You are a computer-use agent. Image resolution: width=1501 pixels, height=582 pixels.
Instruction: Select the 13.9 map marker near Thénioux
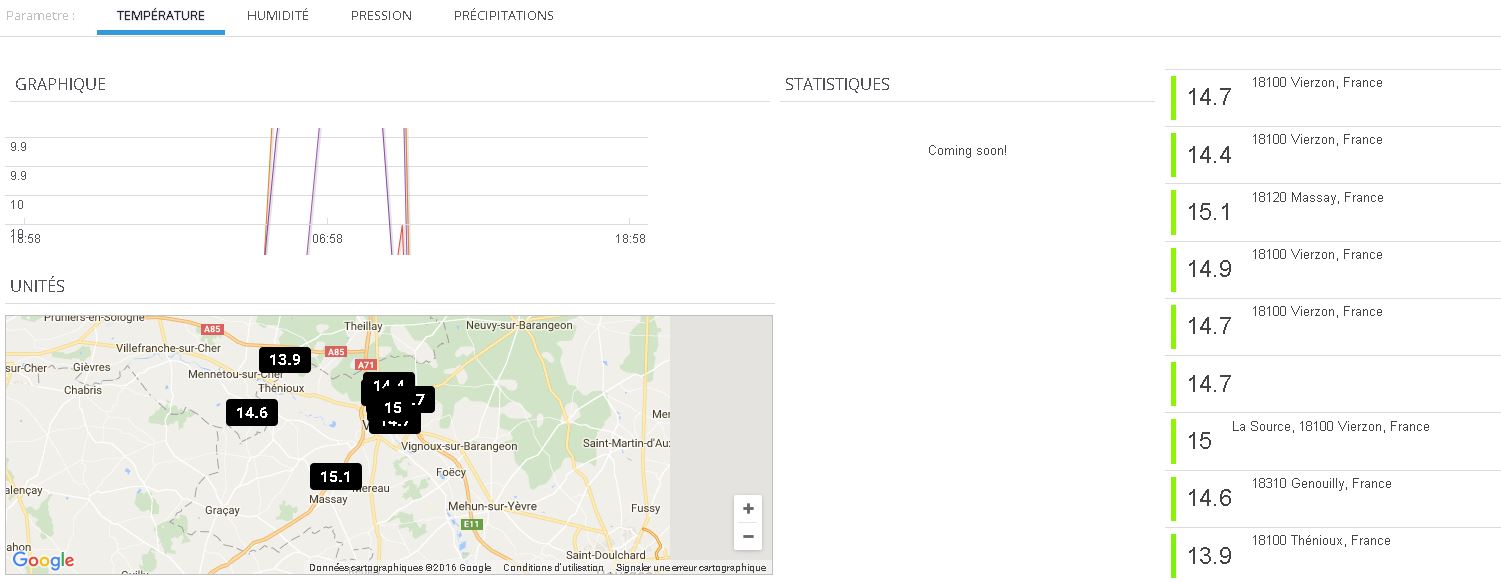[x=284, y=360]
